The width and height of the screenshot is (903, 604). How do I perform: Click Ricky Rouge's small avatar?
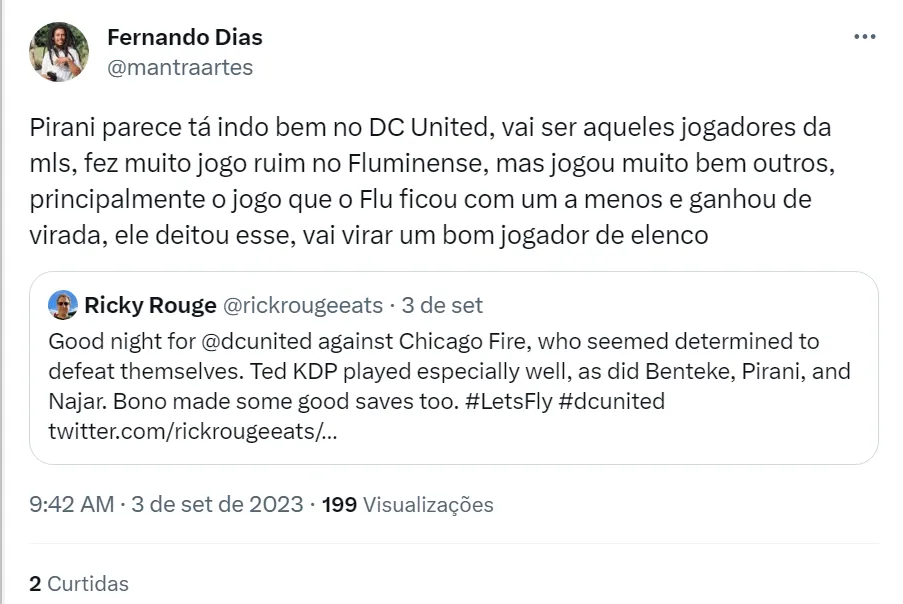63,304
